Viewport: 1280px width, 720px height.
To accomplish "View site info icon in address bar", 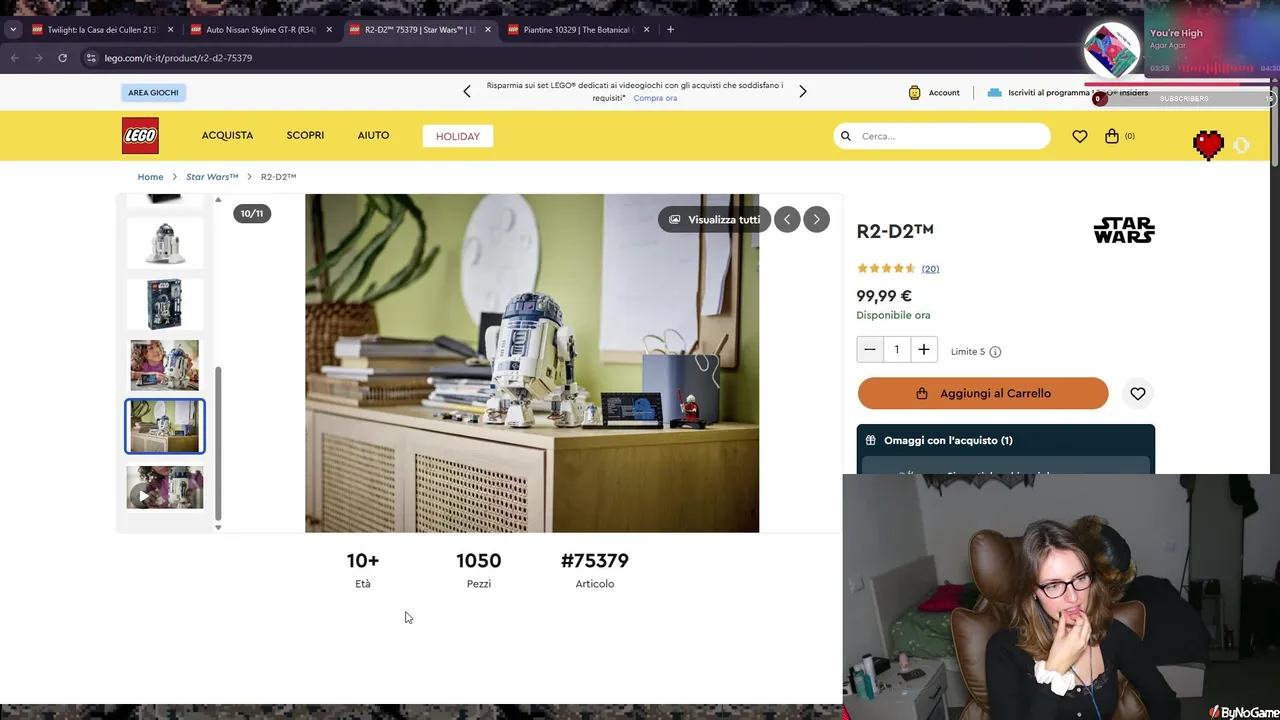I will (92, 58).
